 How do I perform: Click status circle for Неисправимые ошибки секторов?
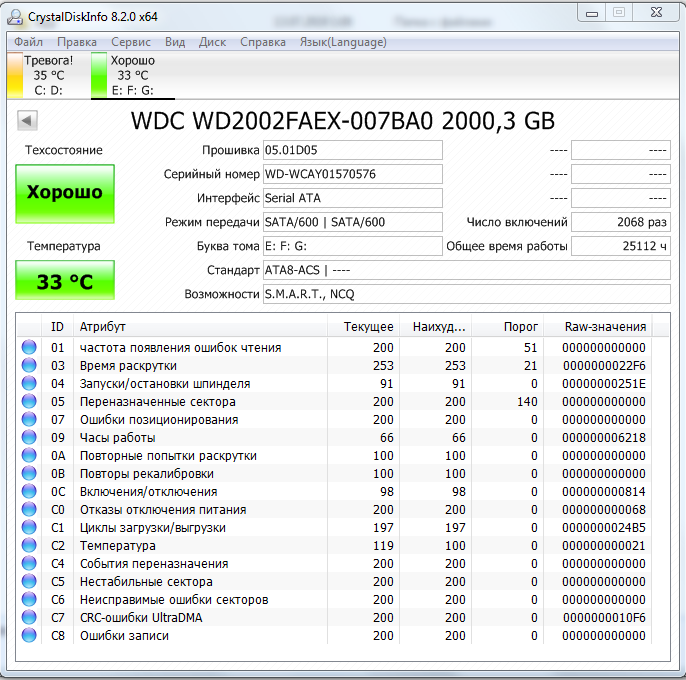tap(29, 599)
